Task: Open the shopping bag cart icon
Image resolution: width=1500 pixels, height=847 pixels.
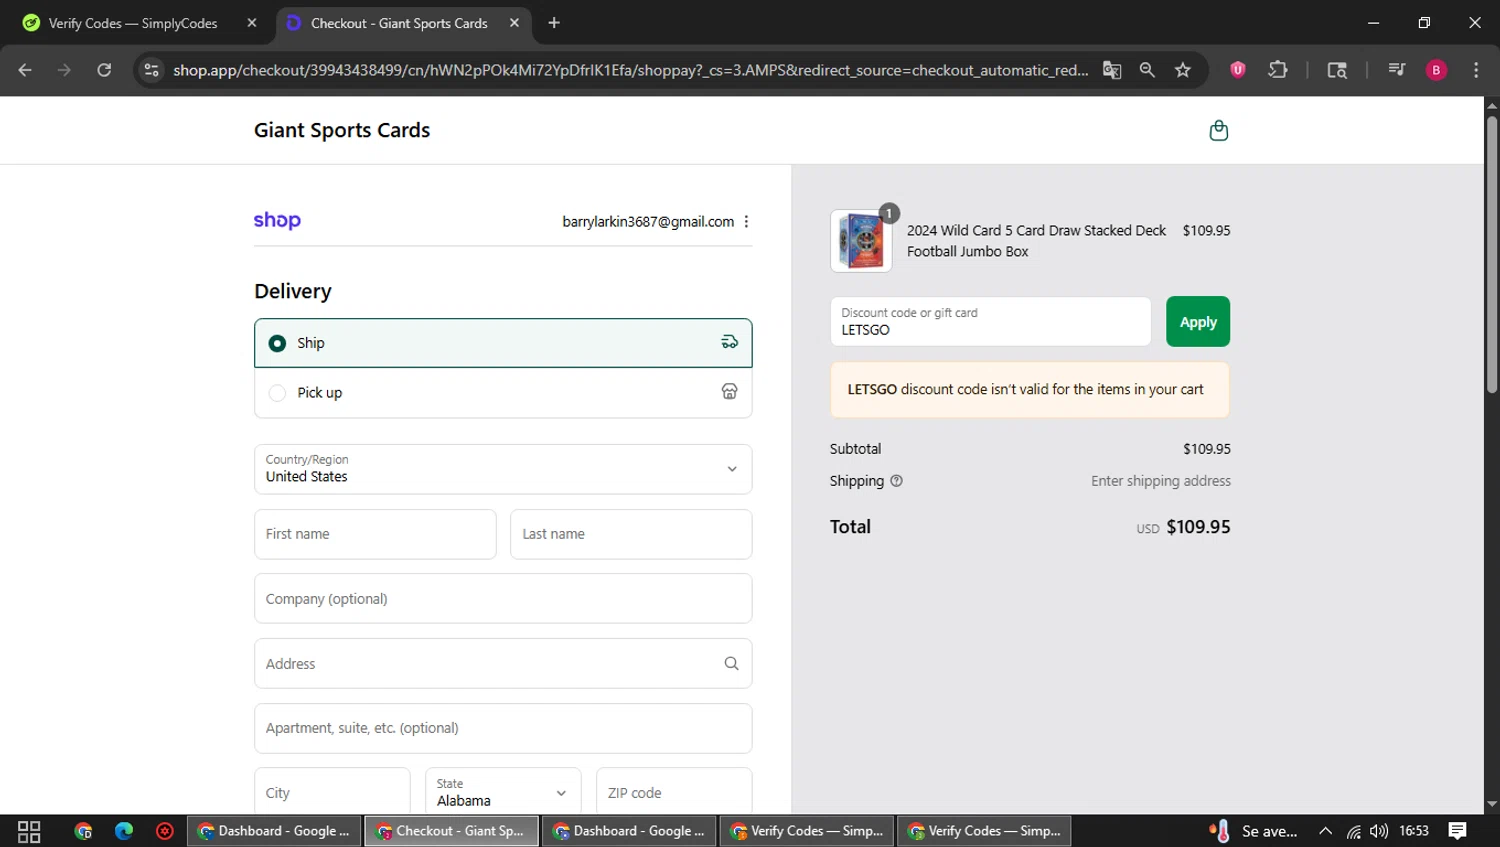Action: 1218,130
